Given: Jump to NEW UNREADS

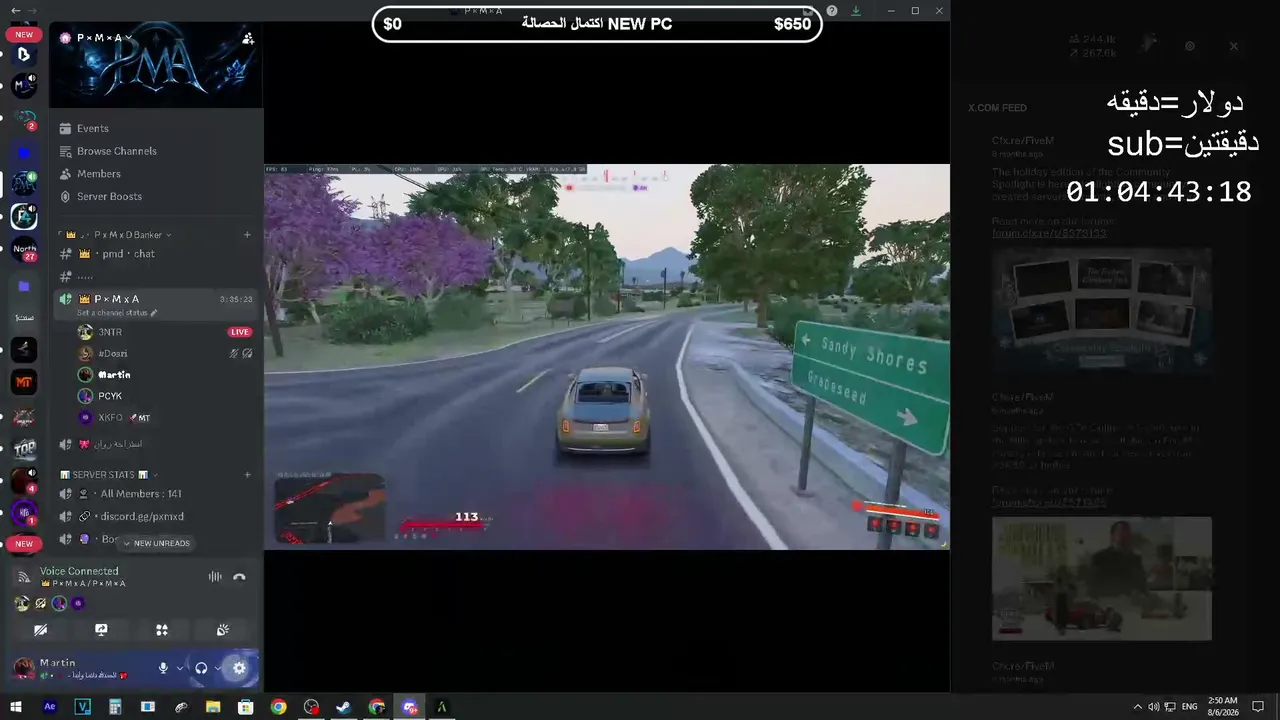Looking at the screenshot, I should click(x=156, y=544).
